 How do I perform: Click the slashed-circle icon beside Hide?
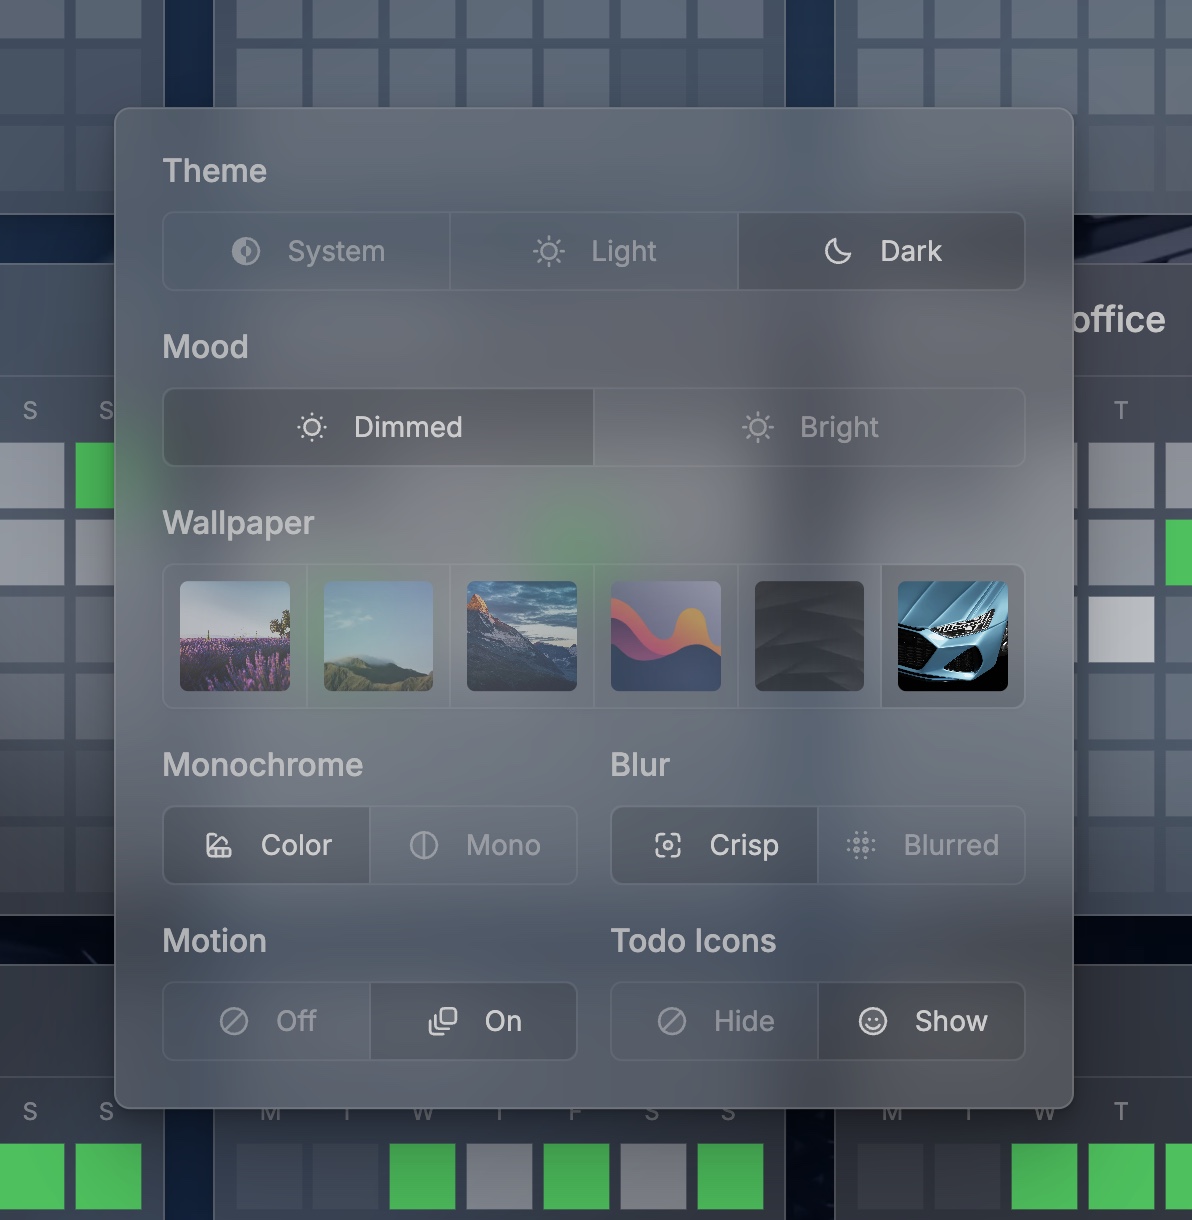672,1021
